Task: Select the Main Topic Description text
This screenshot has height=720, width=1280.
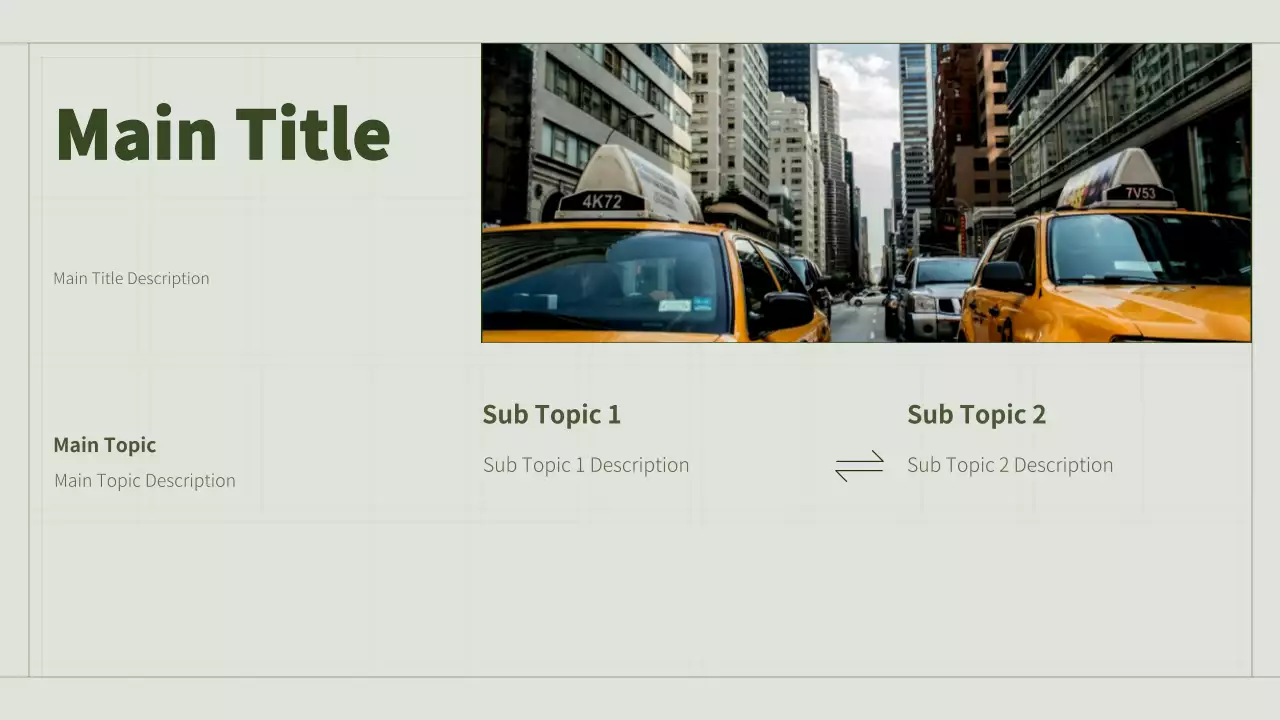Action: 145,481
